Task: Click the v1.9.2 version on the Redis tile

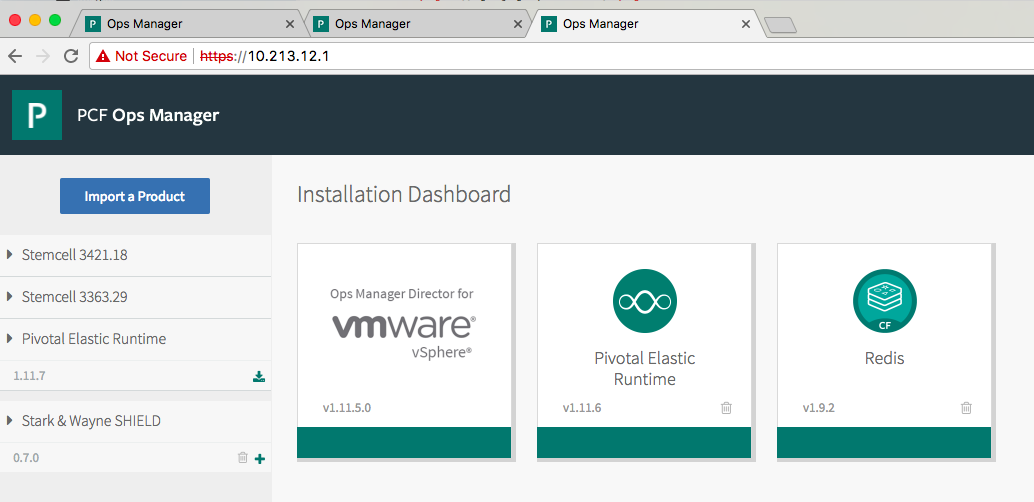Action: point(818,408)
